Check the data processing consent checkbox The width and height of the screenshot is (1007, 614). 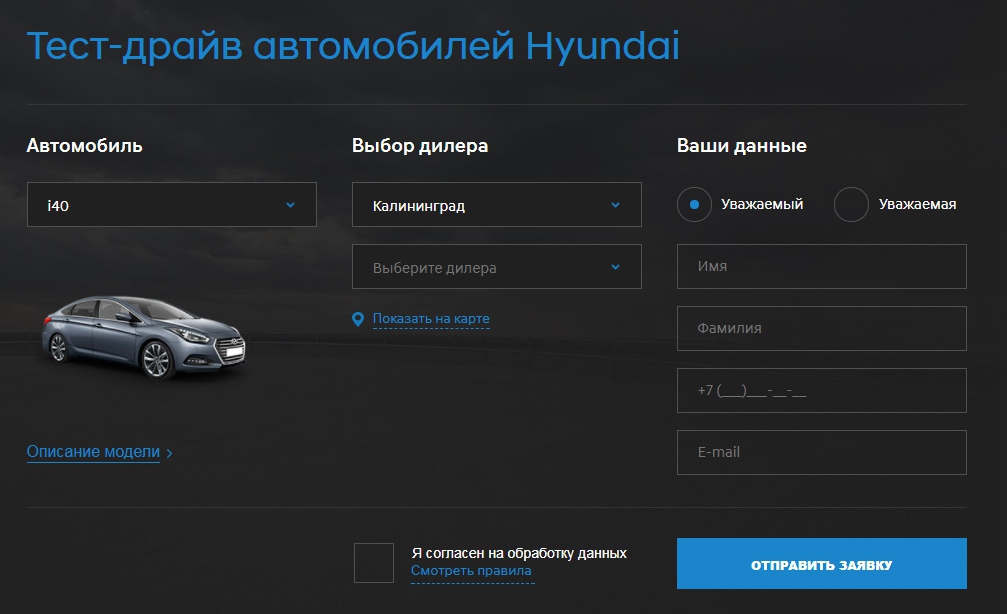coord(374,563)
